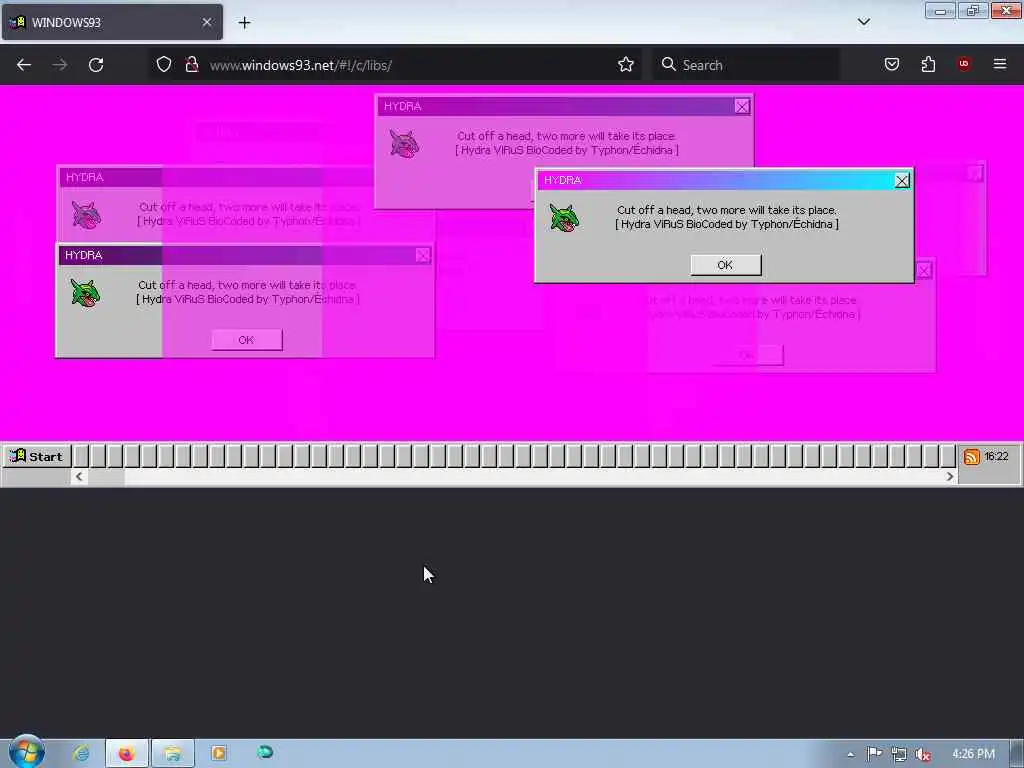
Task: Show hidden system tray icons
Action: coord(850,754)
